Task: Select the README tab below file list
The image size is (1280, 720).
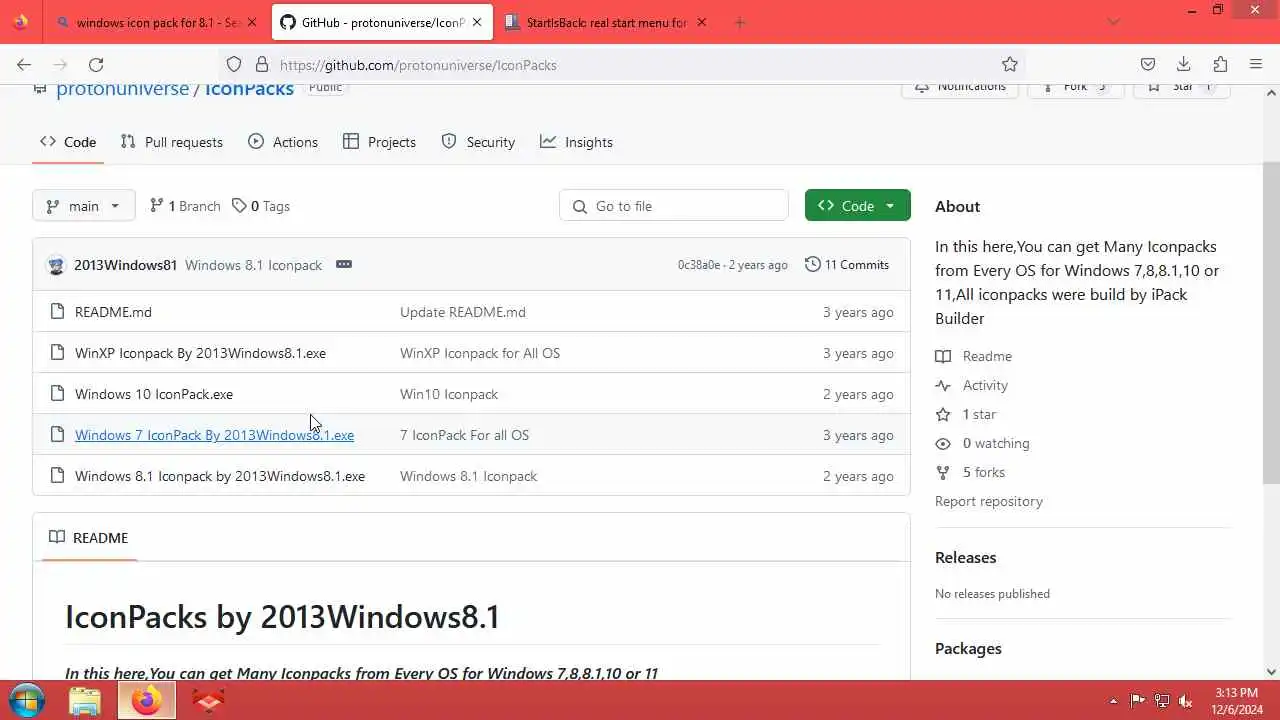Action: coord(89,538)
